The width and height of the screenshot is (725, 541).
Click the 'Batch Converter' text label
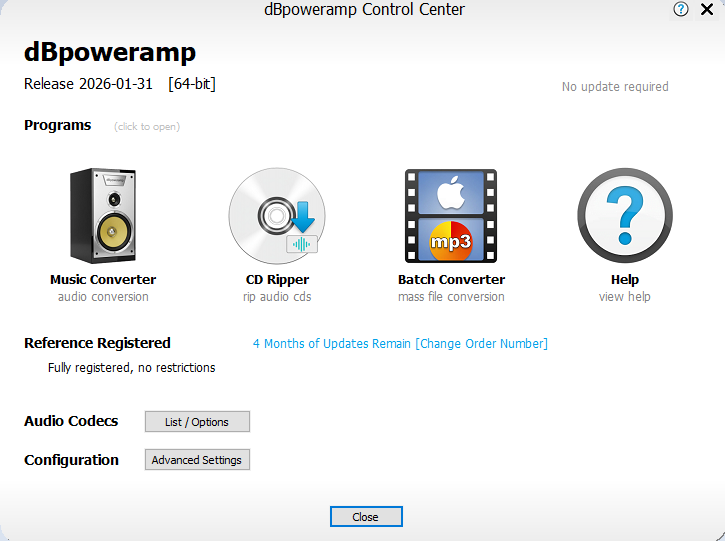[451, 280]
